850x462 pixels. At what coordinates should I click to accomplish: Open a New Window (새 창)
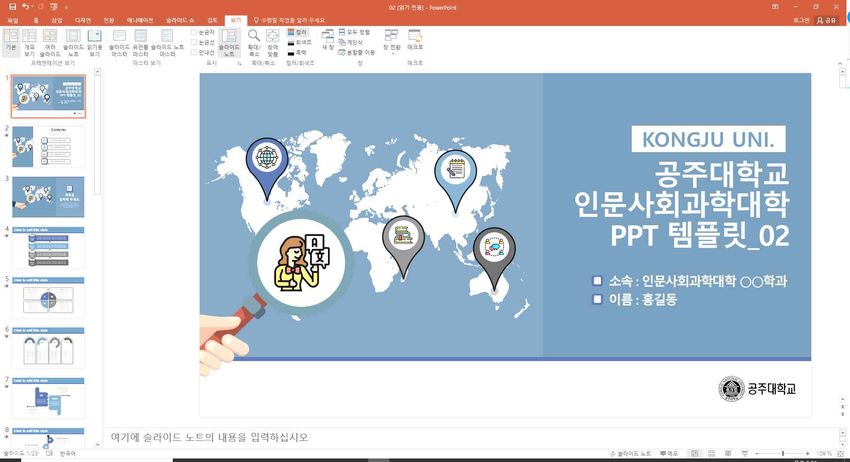(327, 40)
